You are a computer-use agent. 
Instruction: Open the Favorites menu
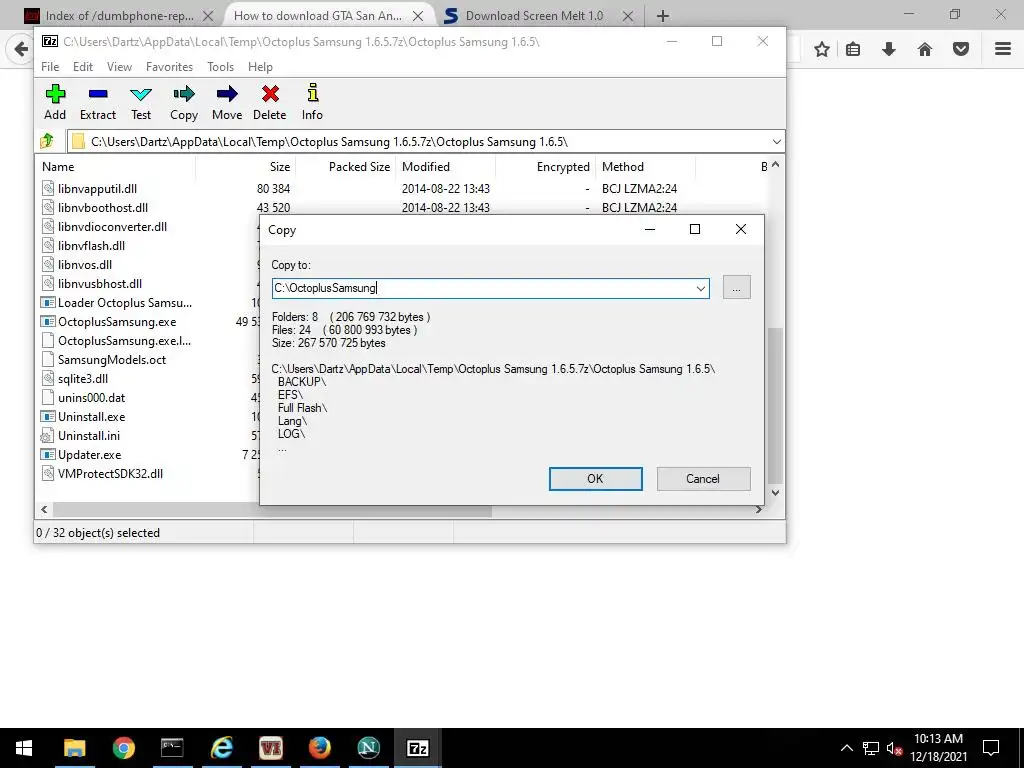[169, 67]
